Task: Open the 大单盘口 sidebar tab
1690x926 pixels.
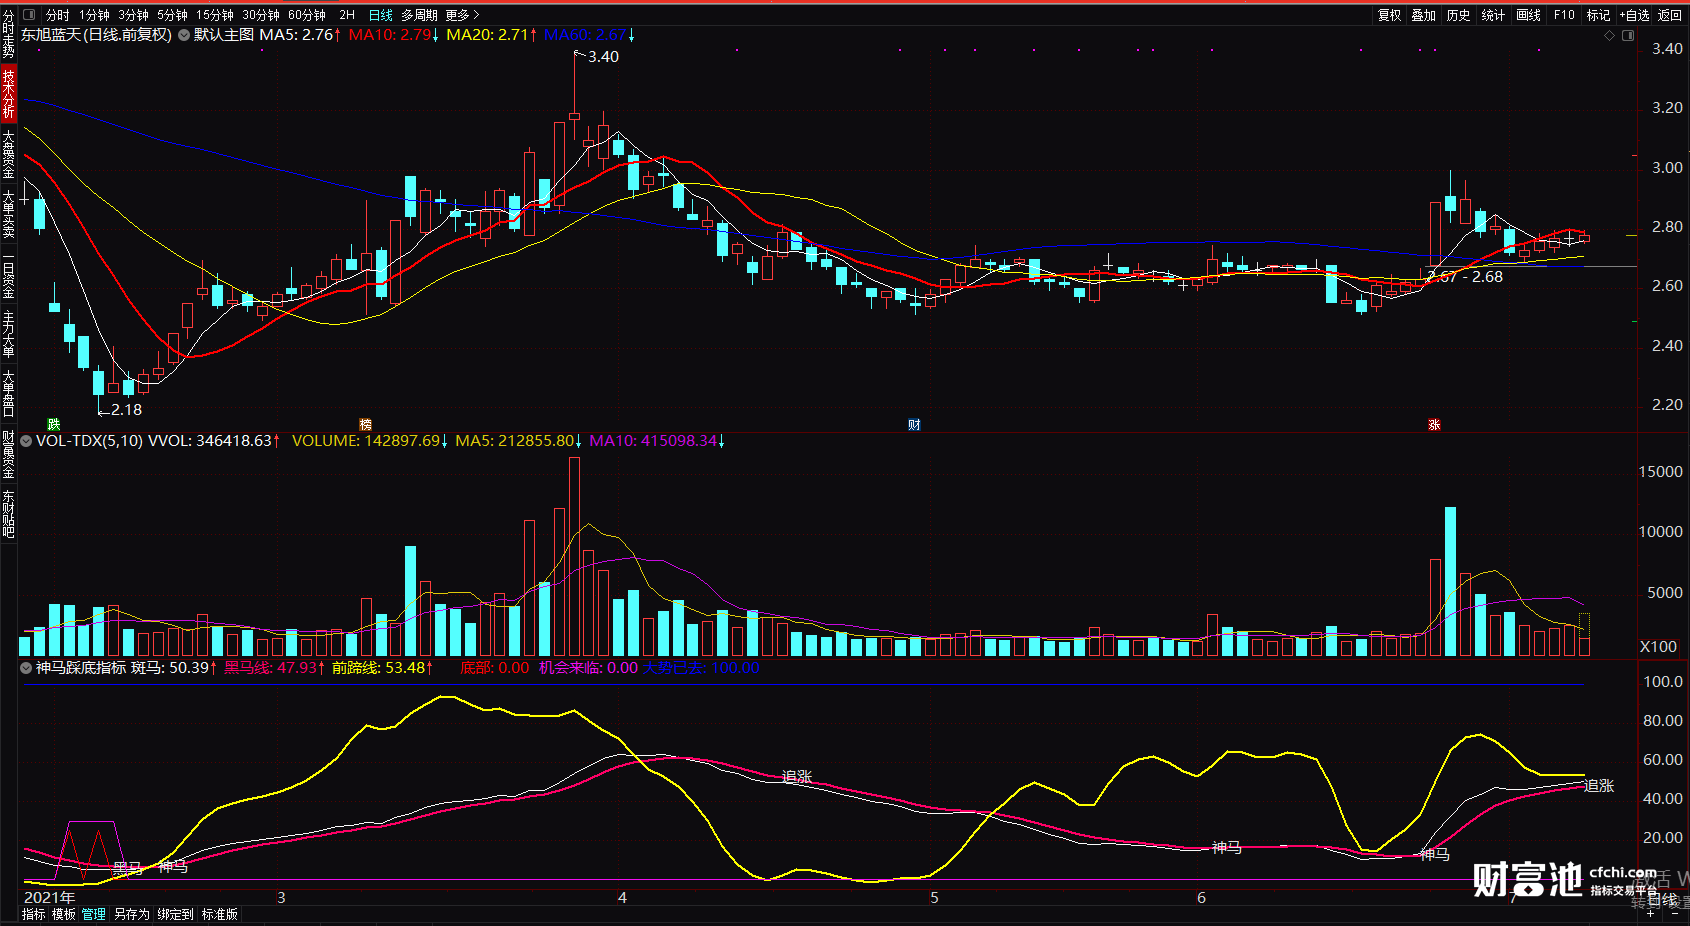Action: pyautogui.click(x=8, y=393)
